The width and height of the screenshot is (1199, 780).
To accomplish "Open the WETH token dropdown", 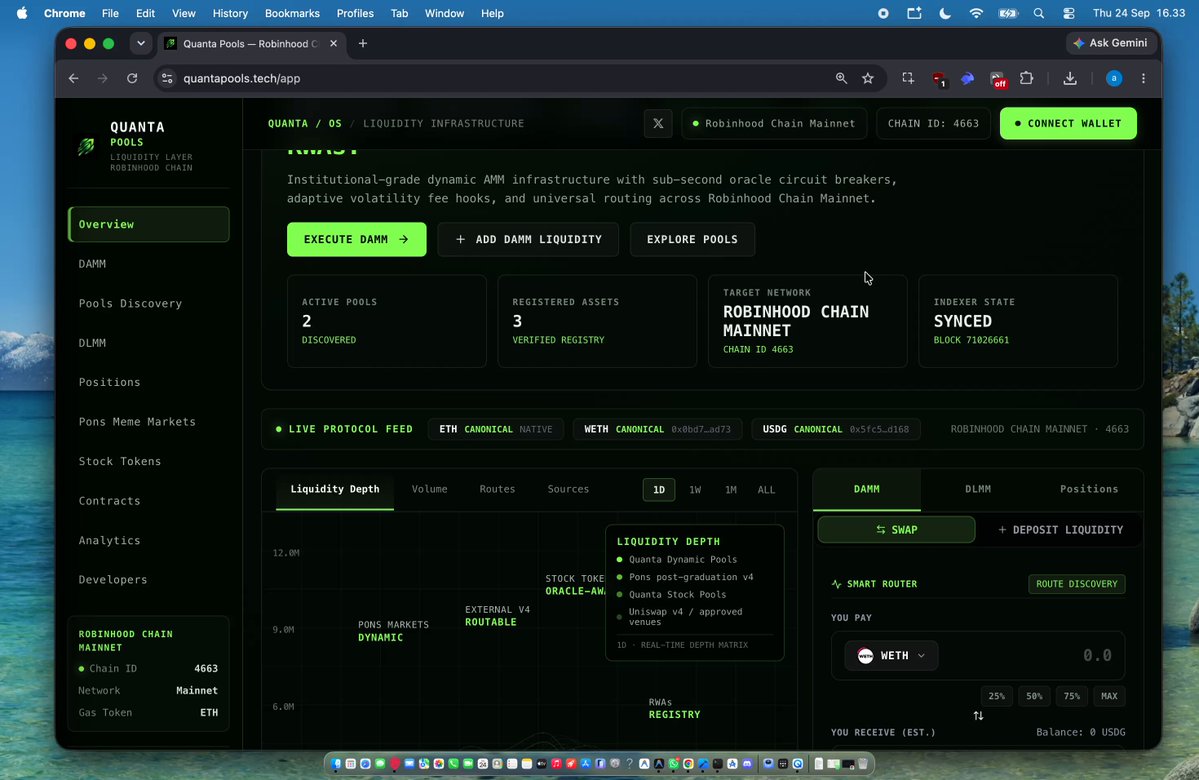I will (891, 655).
